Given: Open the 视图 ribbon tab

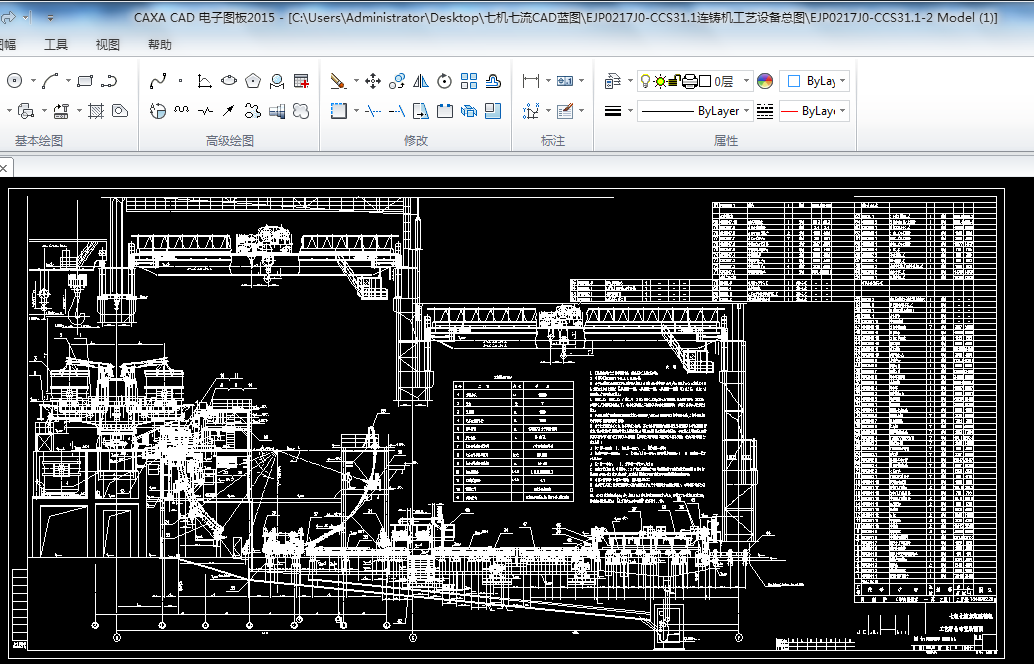Looking at the screenshot, I should pyautogui.click(x=107, y=45).
